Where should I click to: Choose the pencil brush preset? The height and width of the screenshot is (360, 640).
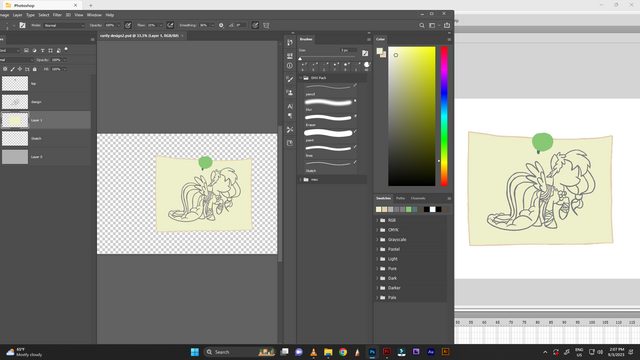[331, 89]
